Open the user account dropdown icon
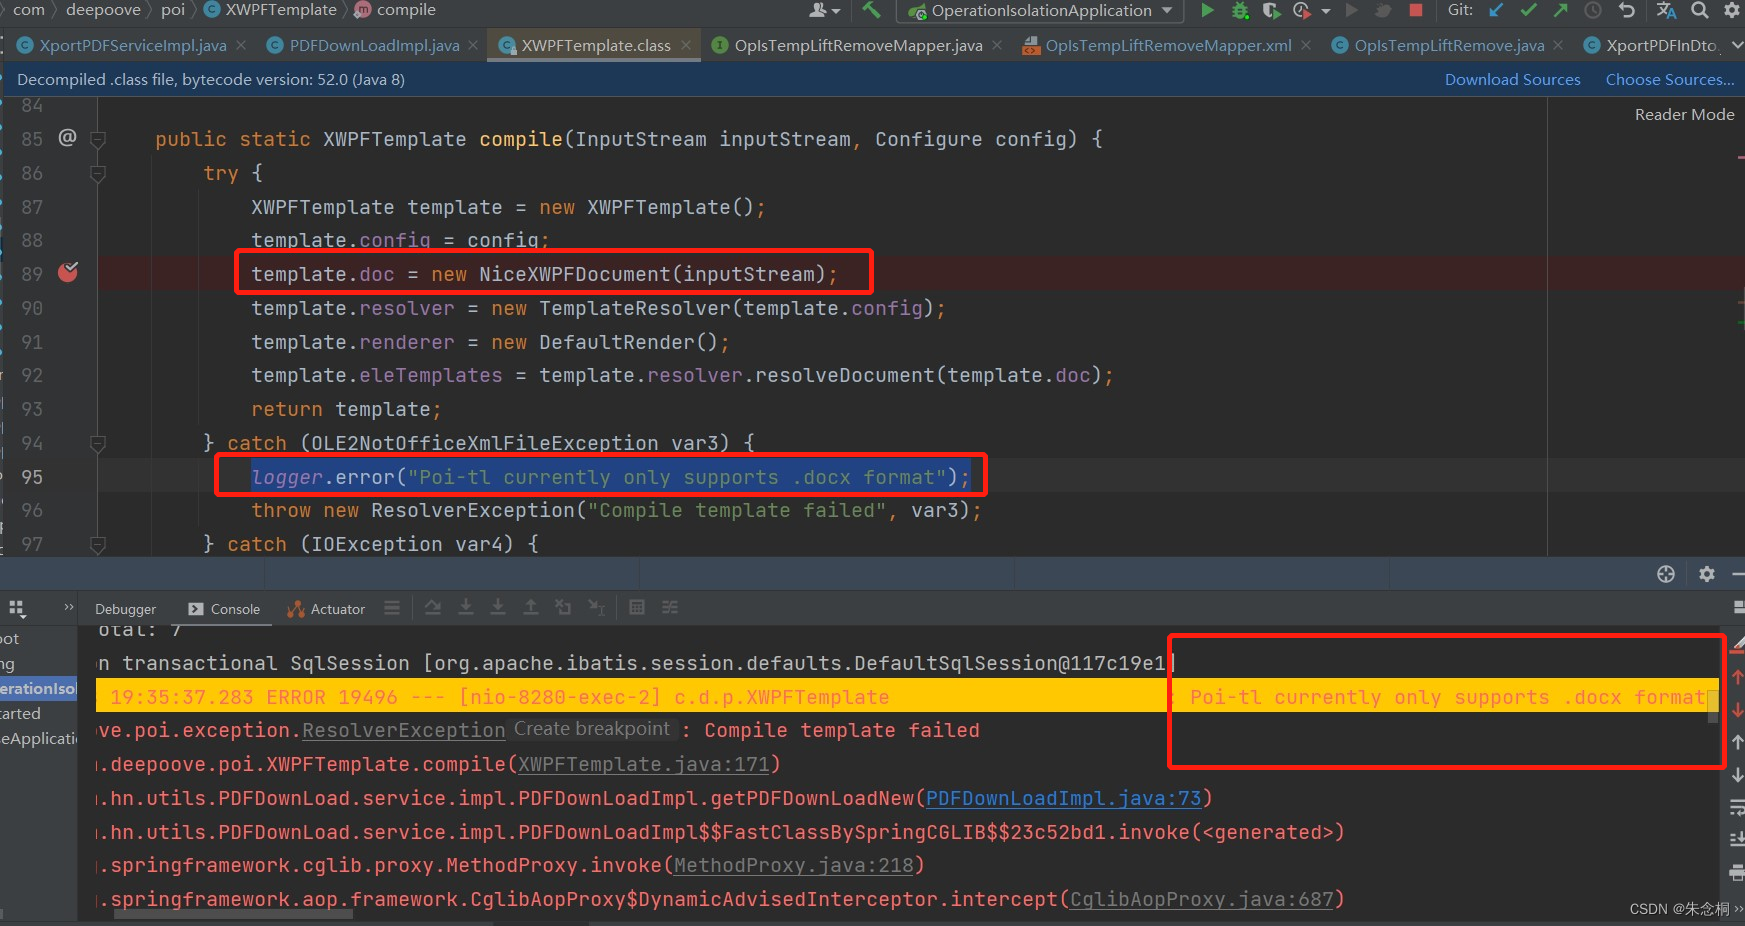Viewport: 1745px width, 926px height. click(824, 10)
